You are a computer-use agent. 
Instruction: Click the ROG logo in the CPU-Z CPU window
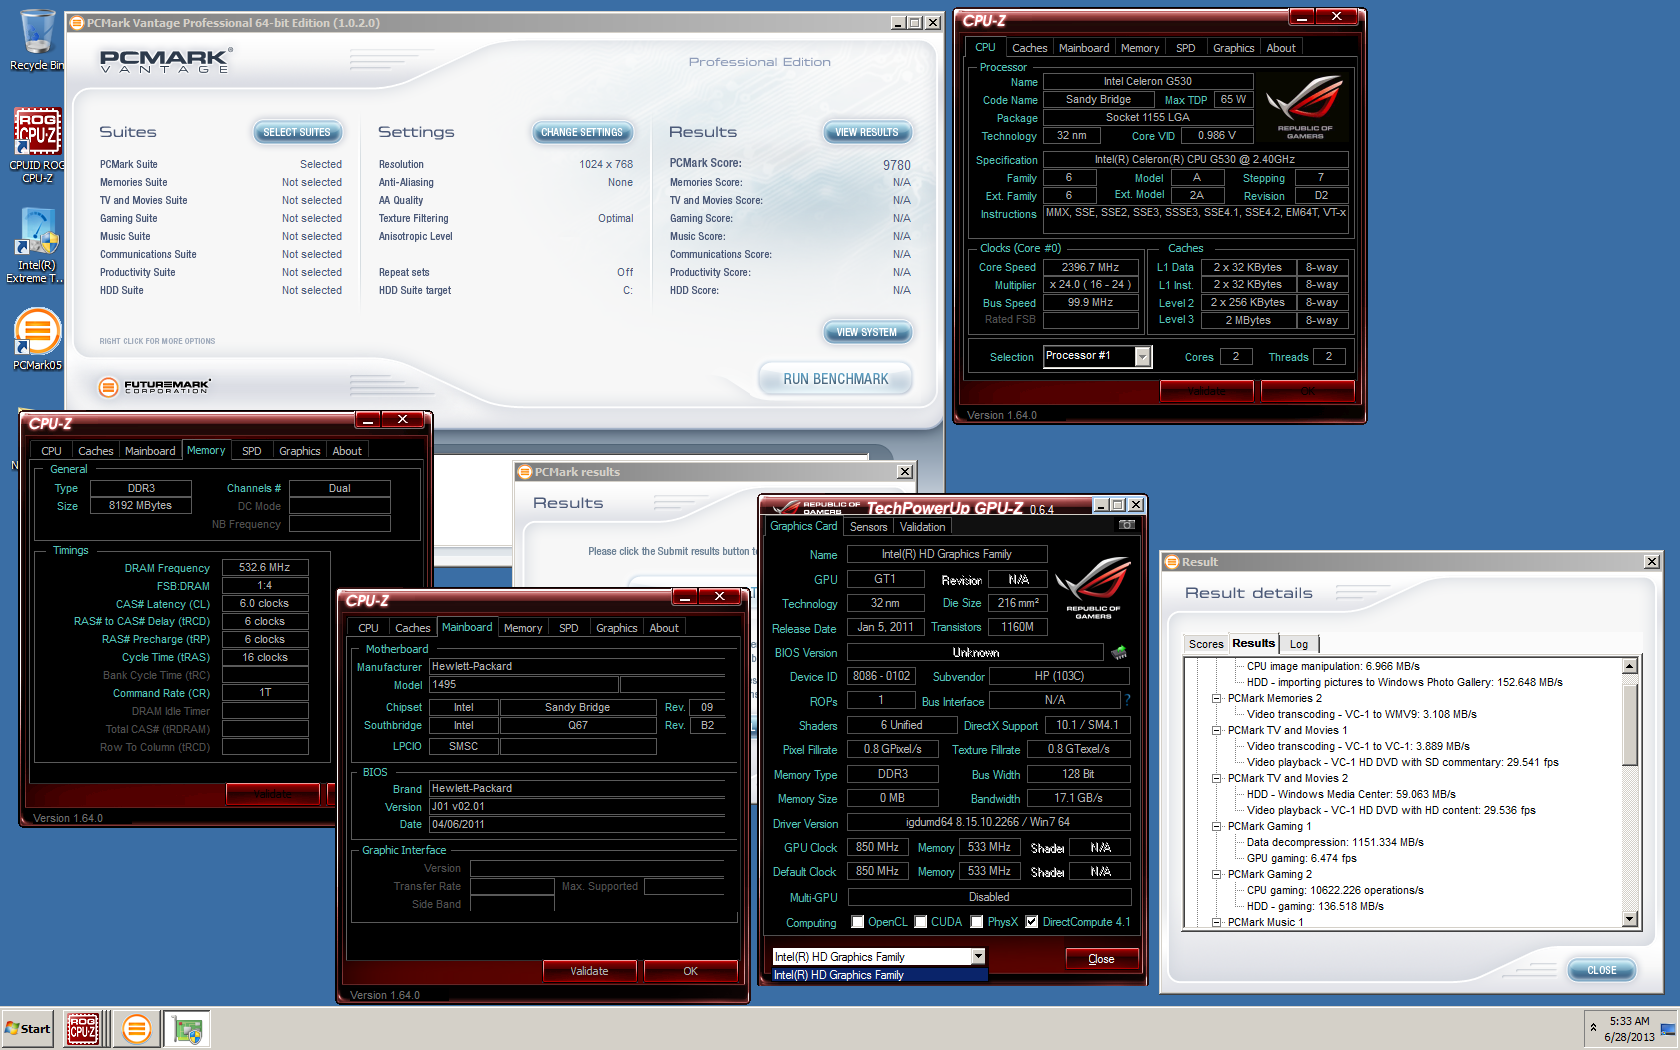[x=1304, y=106]
